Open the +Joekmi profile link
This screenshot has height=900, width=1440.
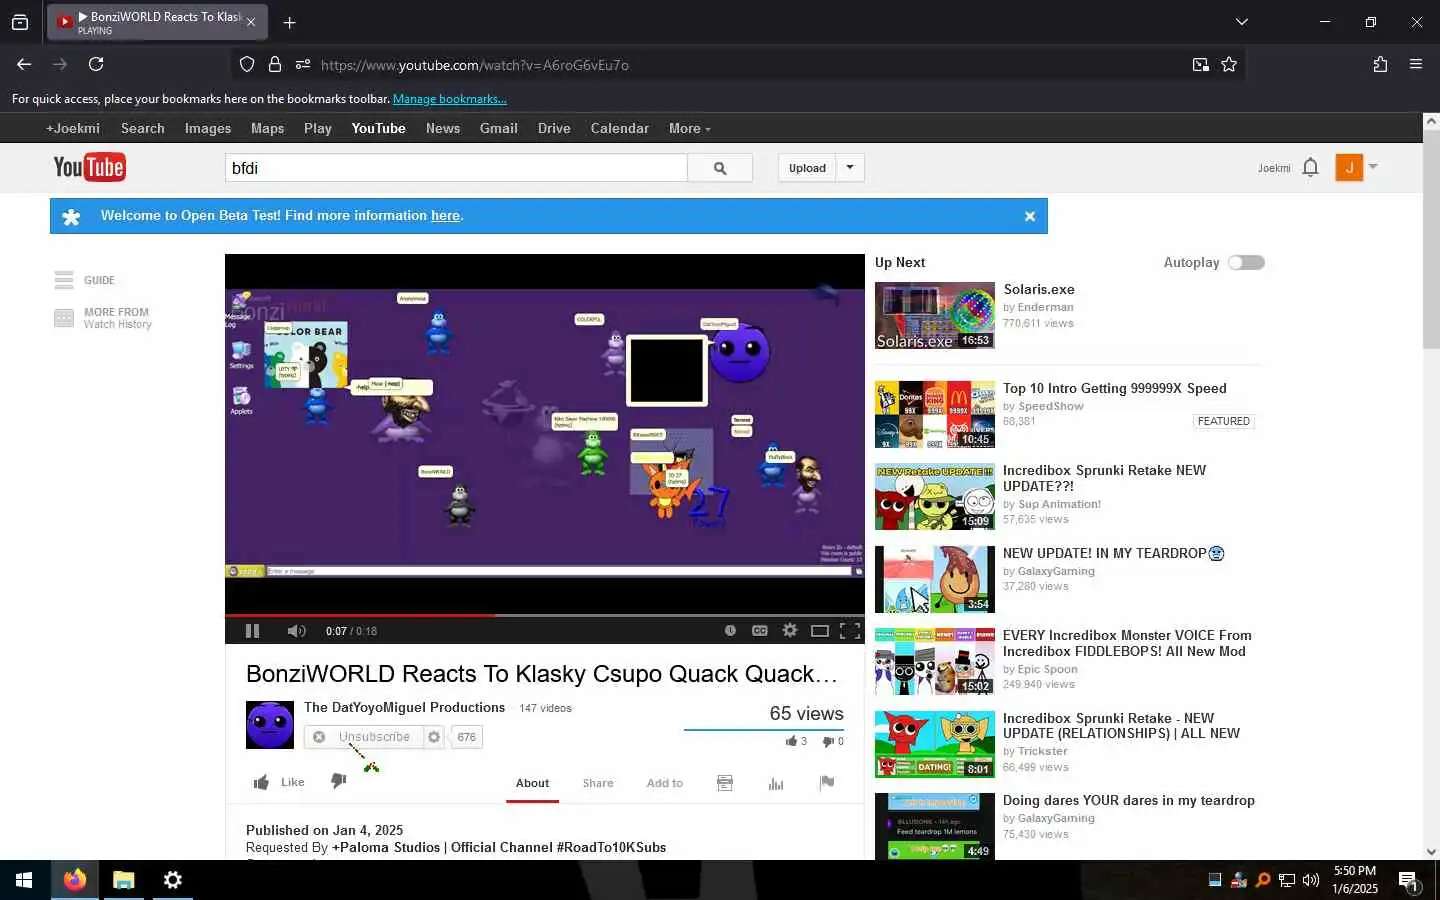click(73, 128)
